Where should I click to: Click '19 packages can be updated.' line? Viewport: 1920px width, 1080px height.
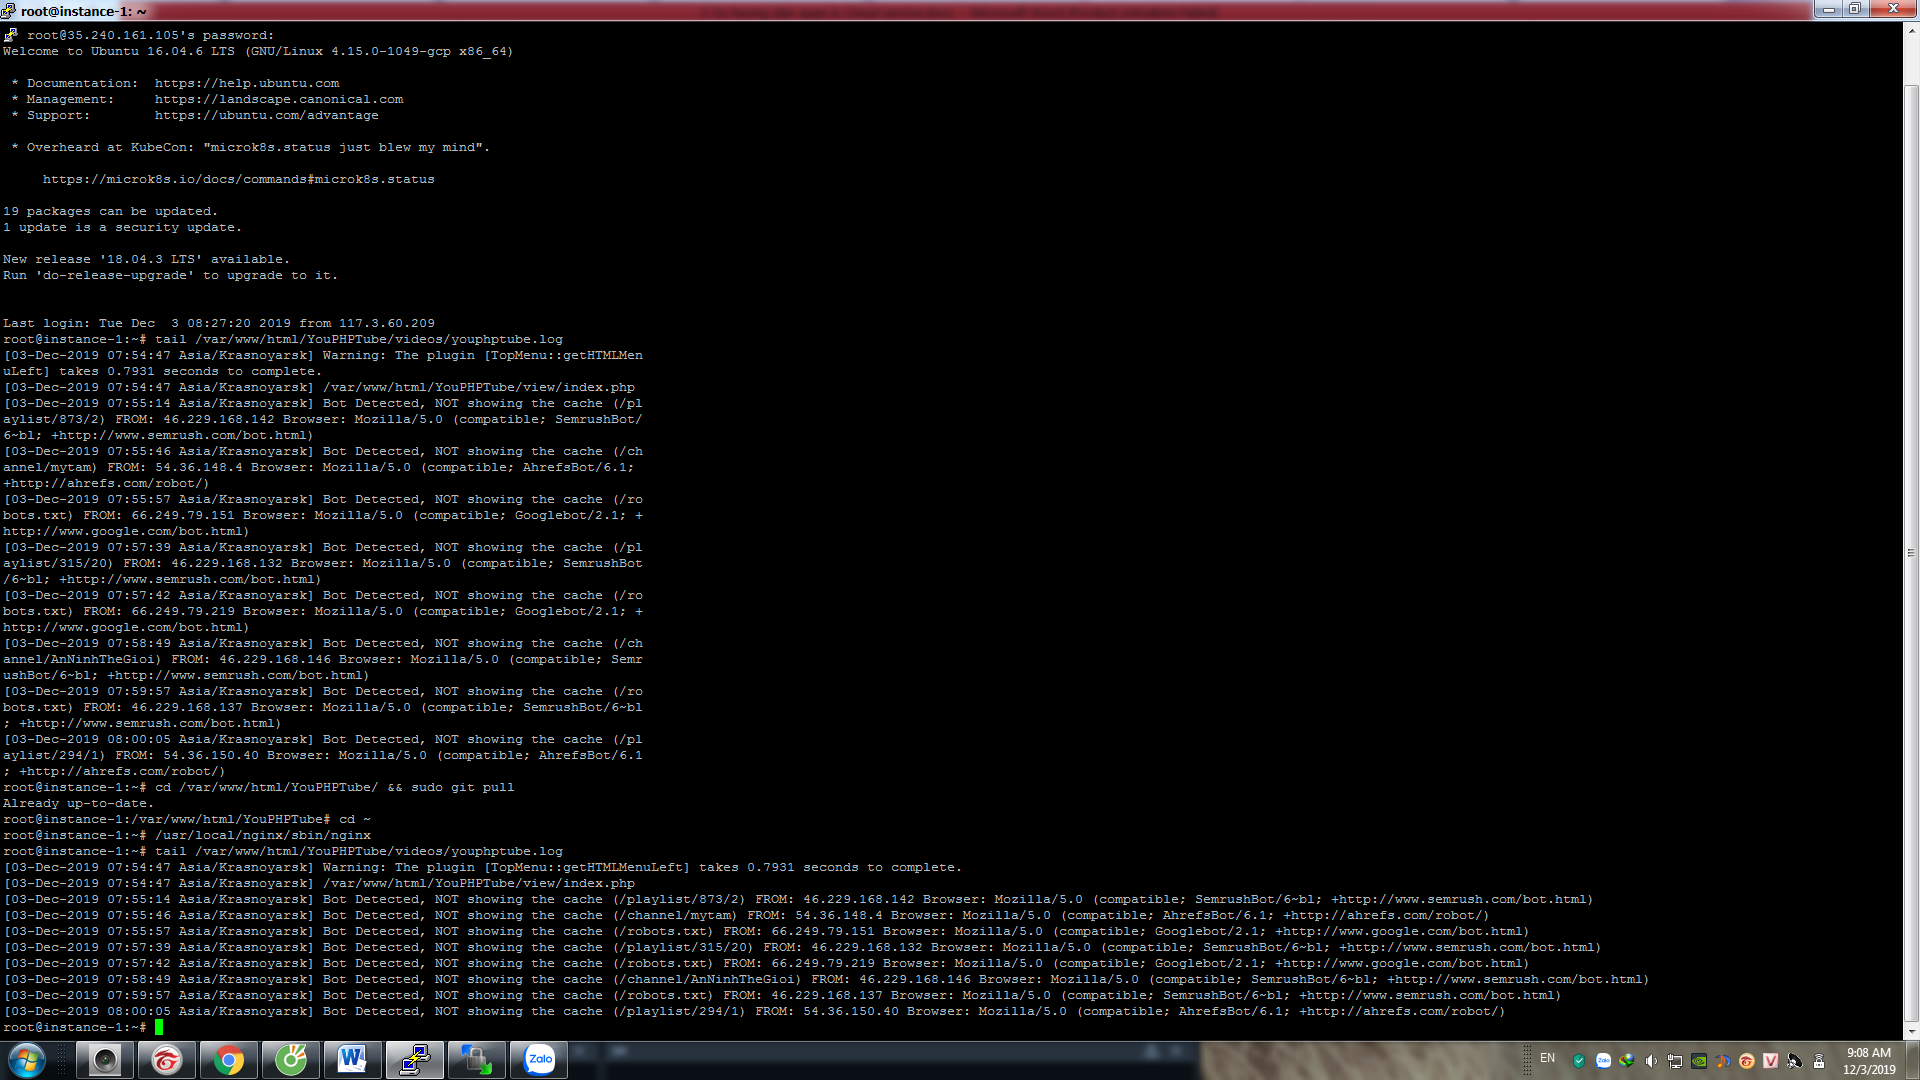(x=110, y=212)
